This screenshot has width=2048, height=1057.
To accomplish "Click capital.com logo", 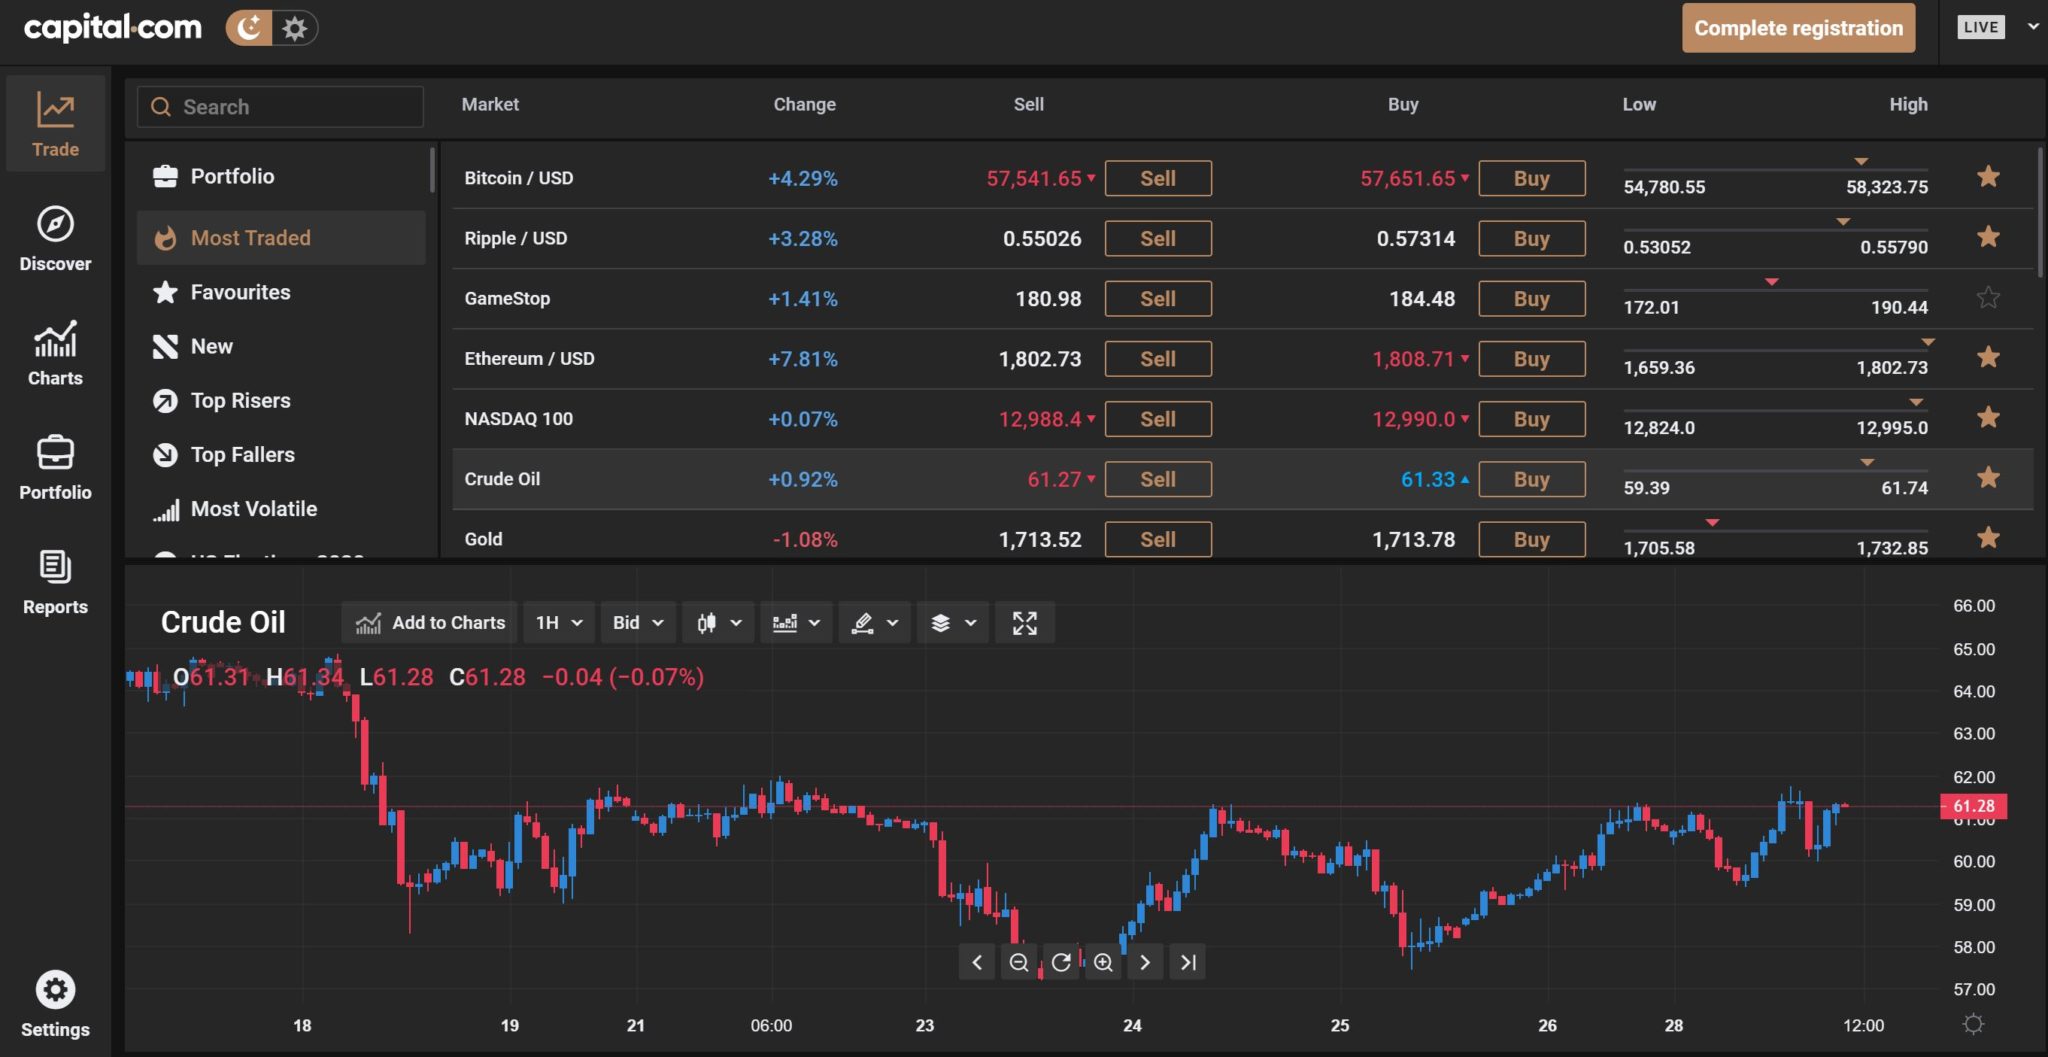I will tap(113, 27).
